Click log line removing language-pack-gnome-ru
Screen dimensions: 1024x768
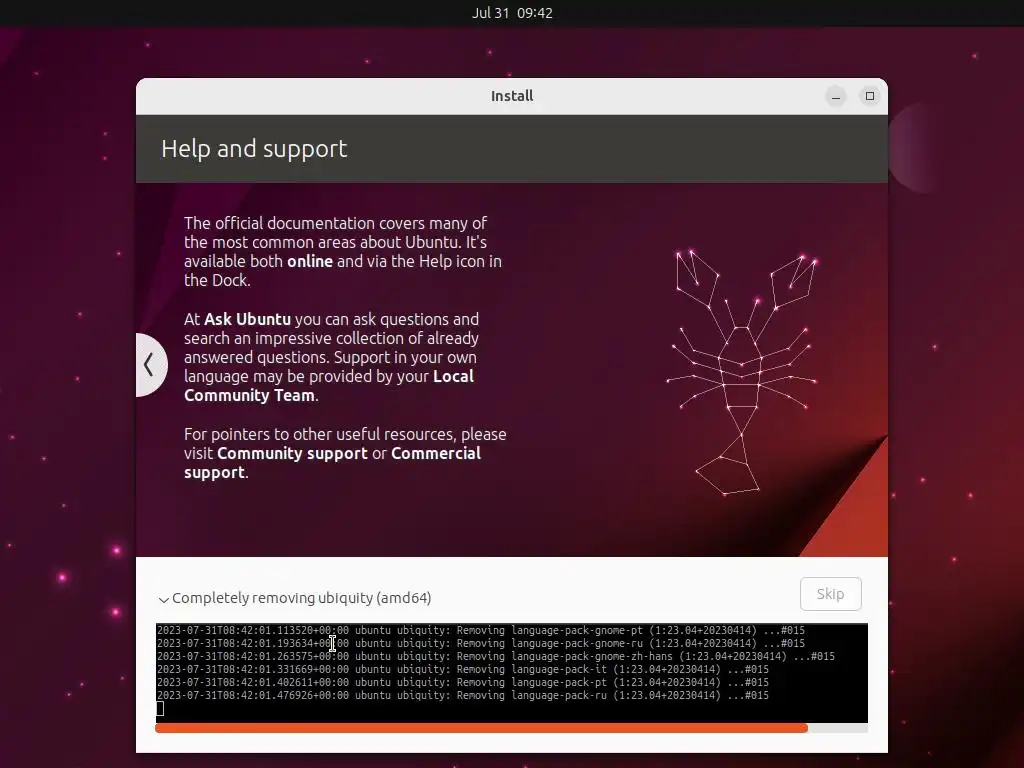481,644
